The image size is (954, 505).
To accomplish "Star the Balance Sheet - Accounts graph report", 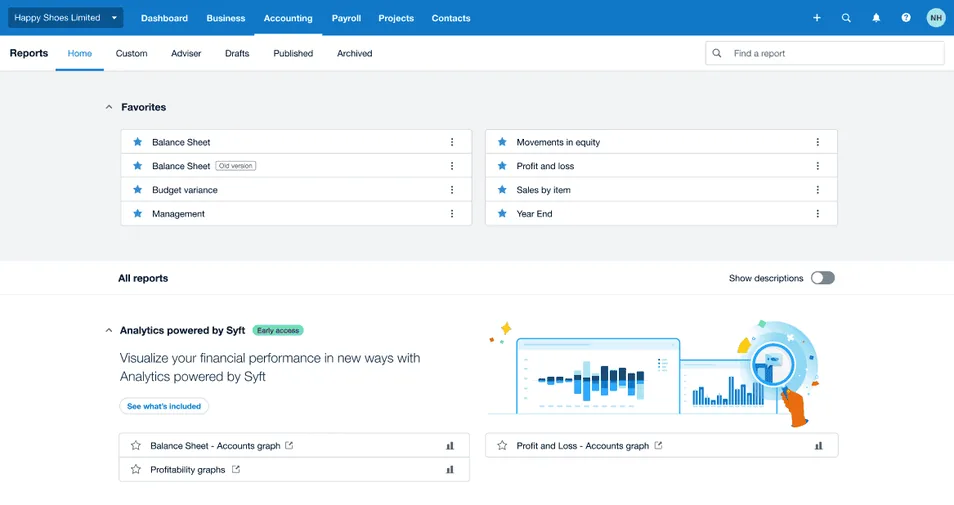I will point(136,445).
